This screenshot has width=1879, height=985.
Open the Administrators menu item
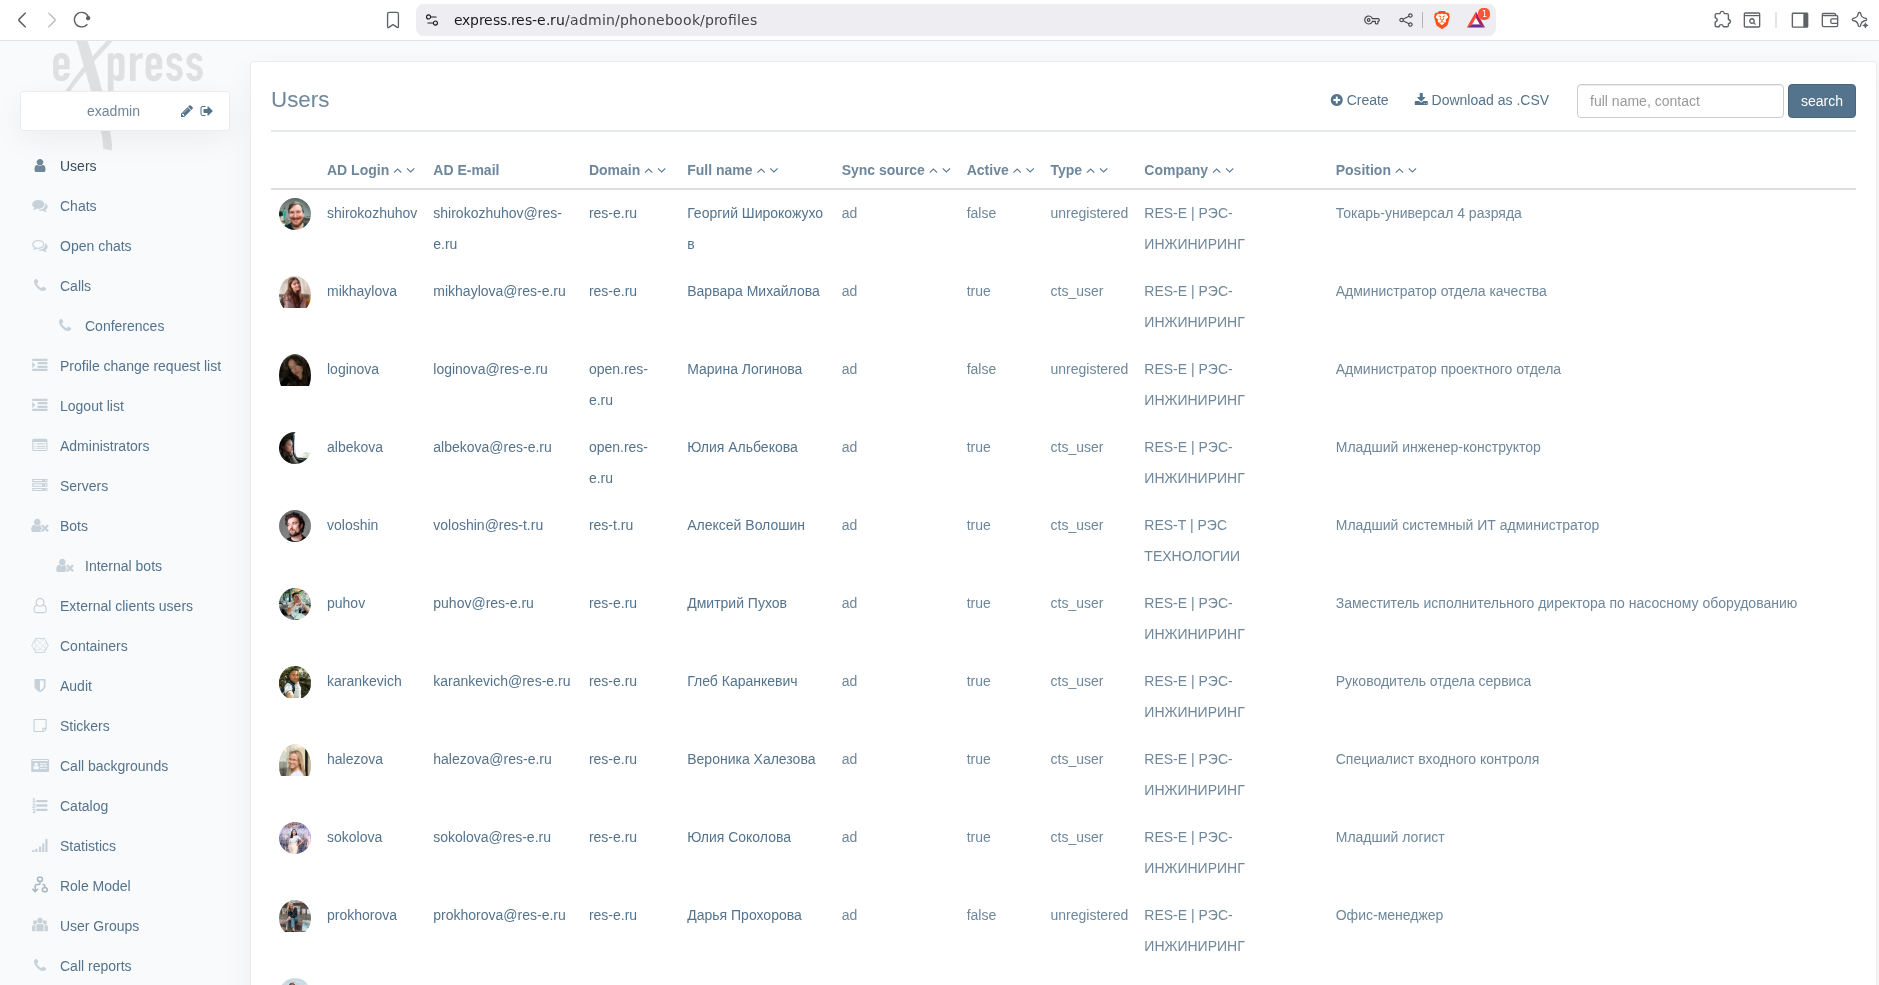point(104,446)
